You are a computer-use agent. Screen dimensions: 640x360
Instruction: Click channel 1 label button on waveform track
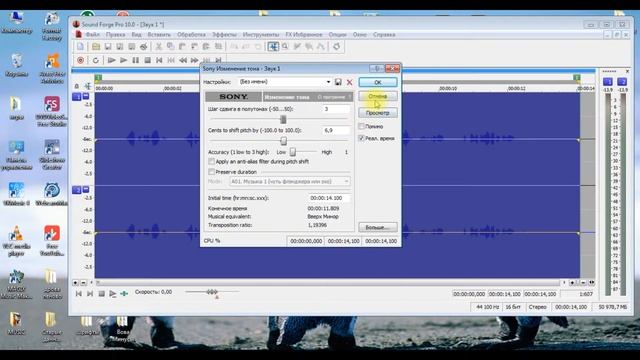(77, 97)
